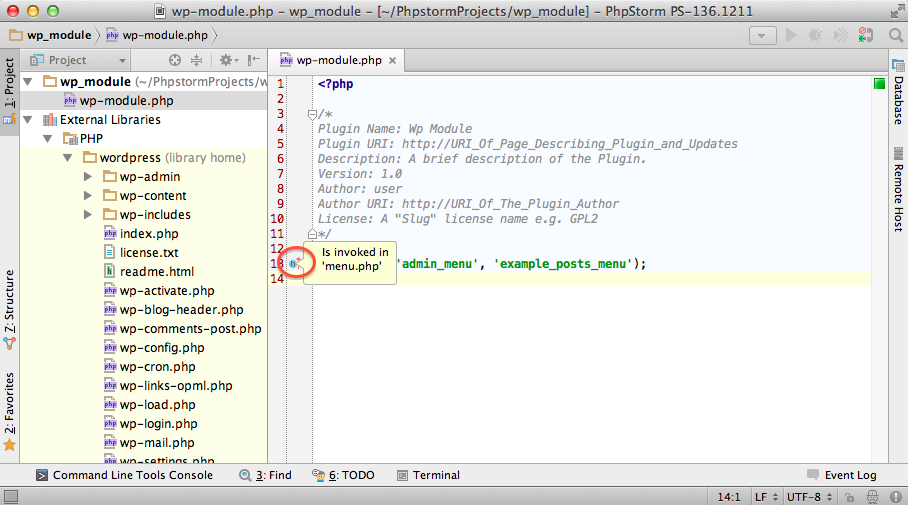Viewport: 908px width, 505px height.
Task: Click tool window quick access icon in status bar
Action: click(x=11, y=496)
